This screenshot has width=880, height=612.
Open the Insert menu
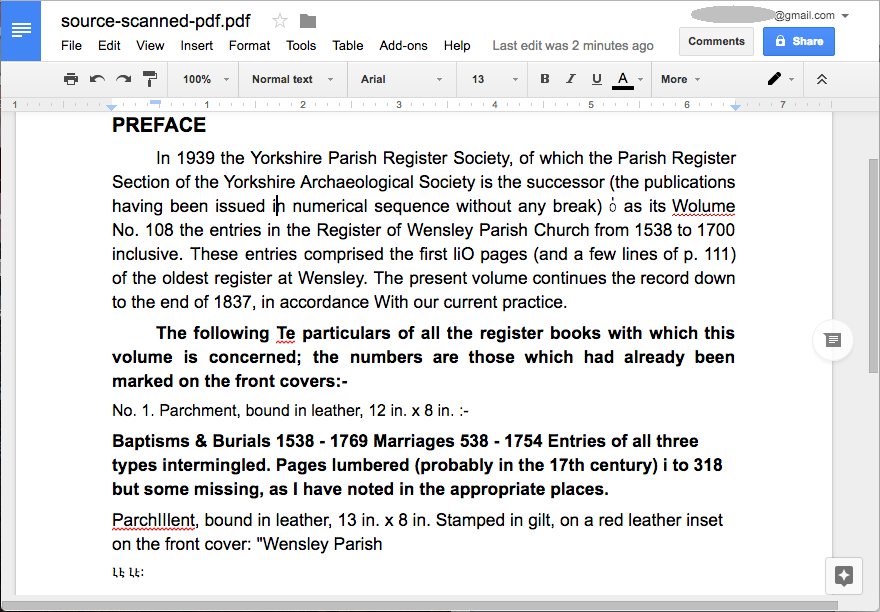197,45
